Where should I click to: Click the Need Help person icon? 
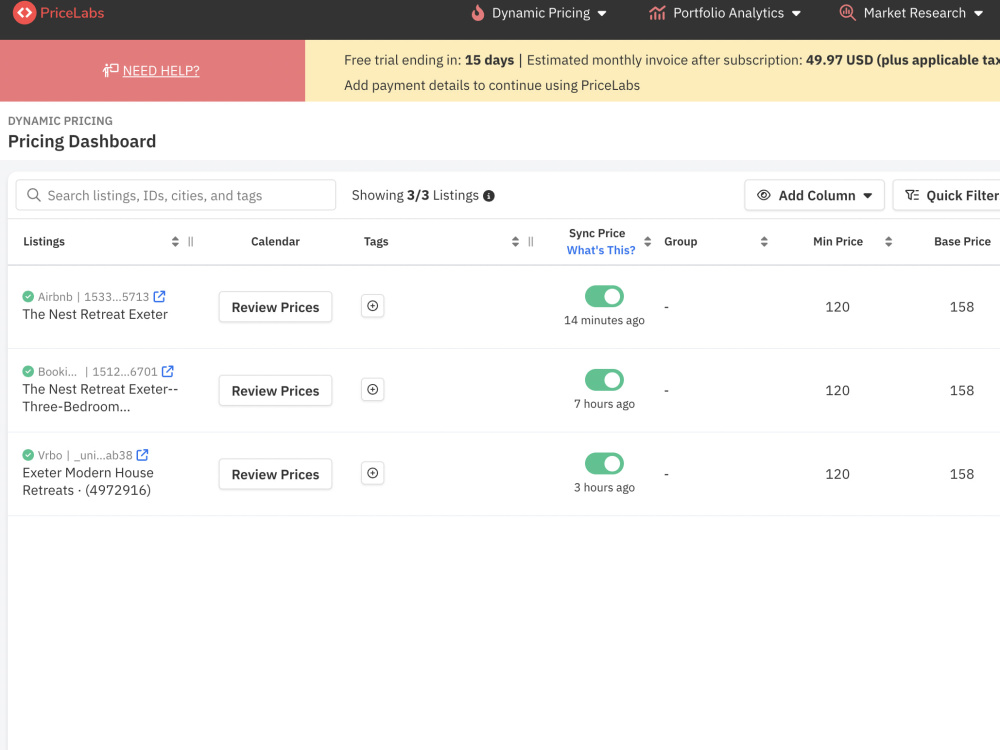coord(110,70)
